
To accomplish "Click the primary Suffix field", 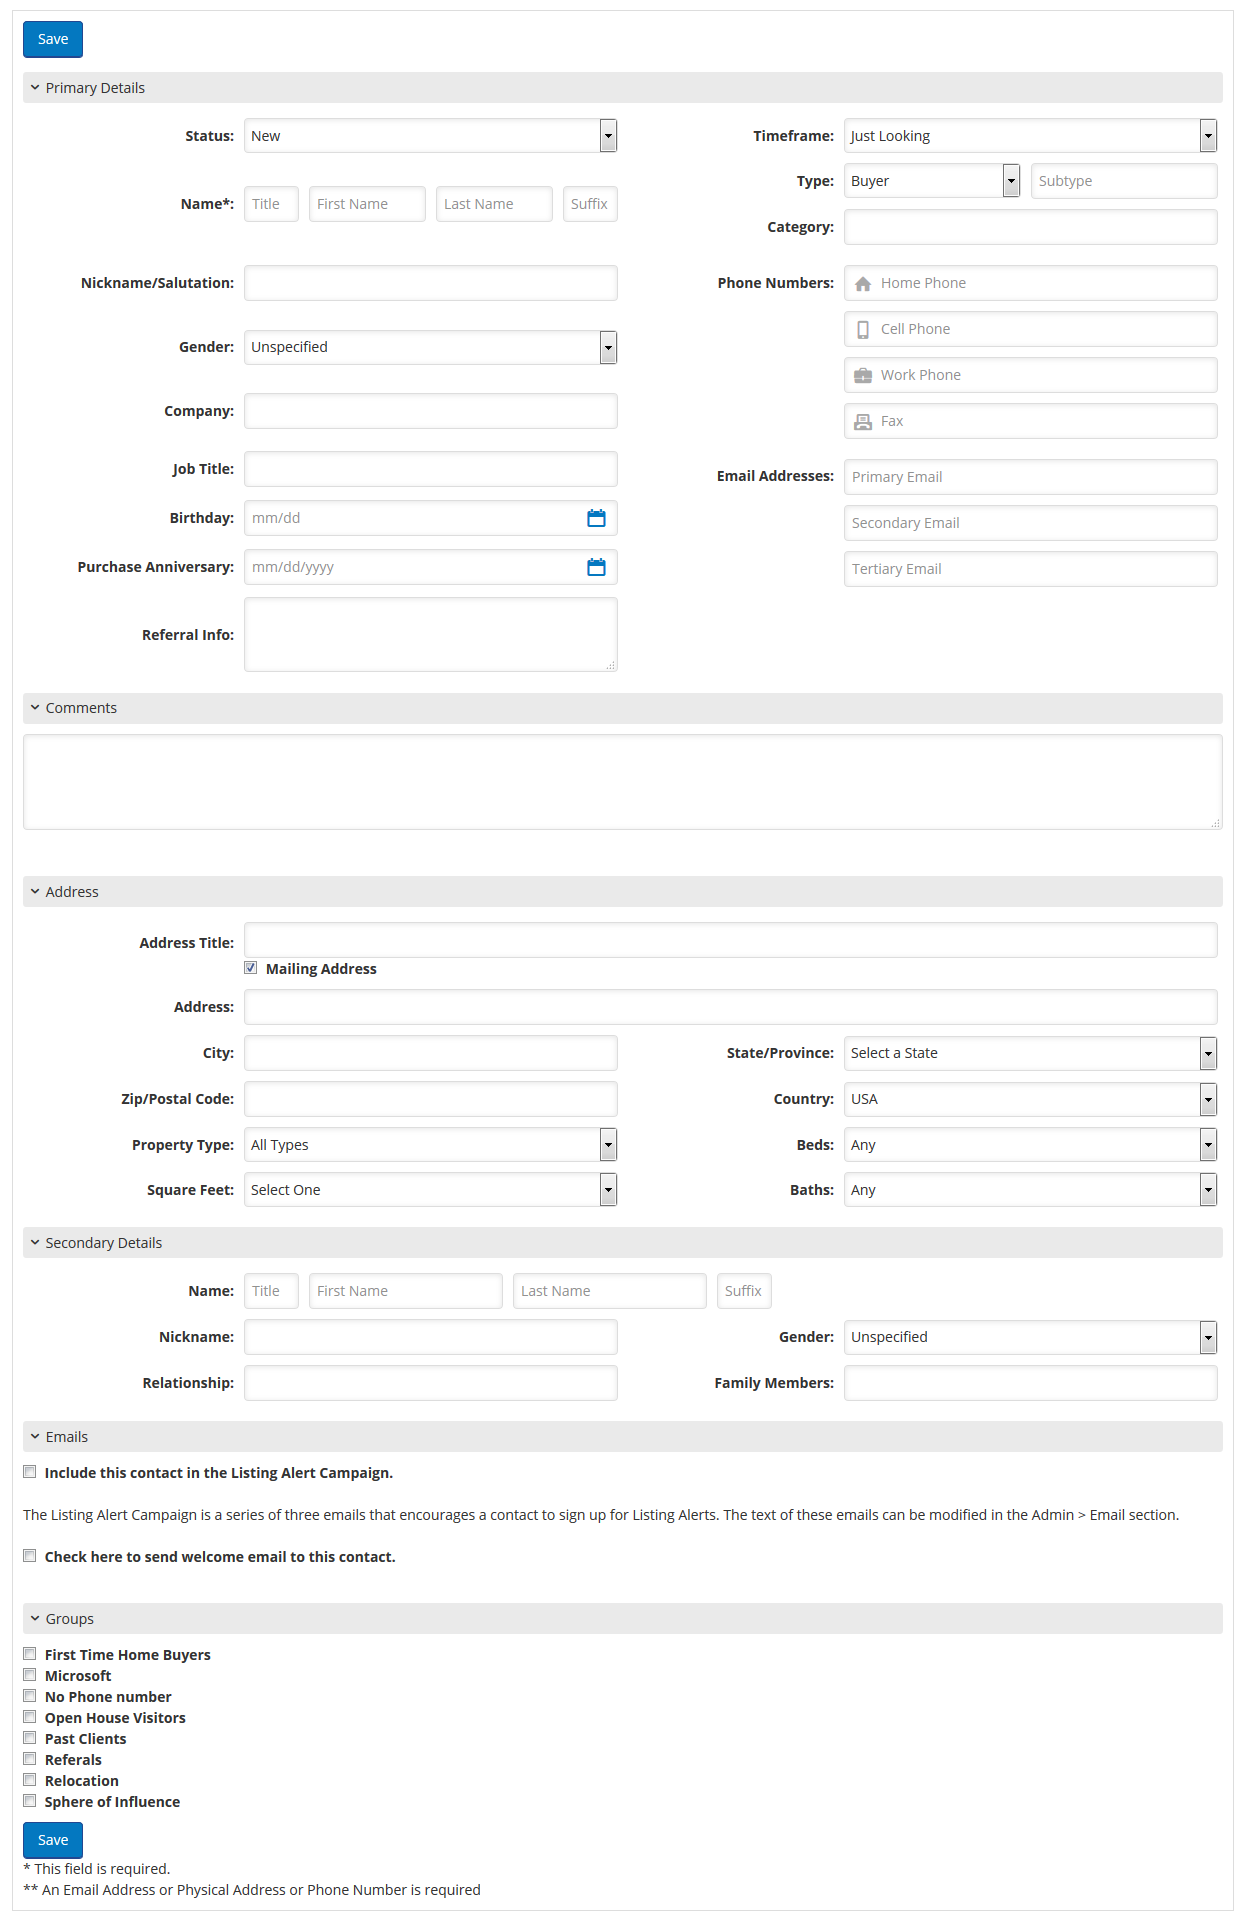I will click(x=590, y=204).
